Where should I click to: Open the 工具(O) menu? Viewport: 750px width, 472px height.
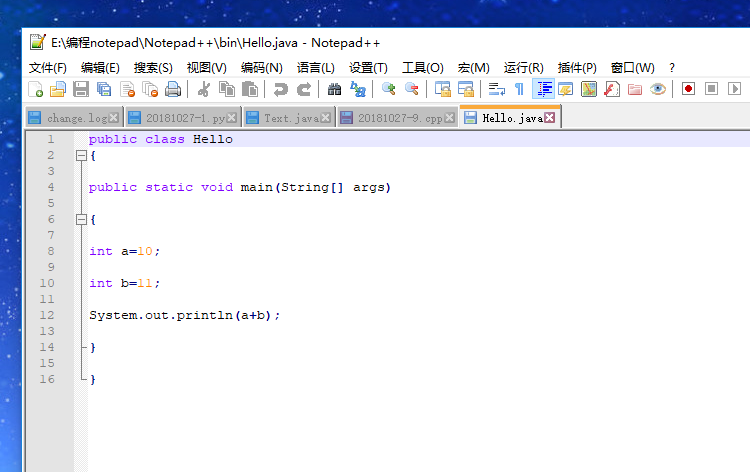[x=423, y=68]
